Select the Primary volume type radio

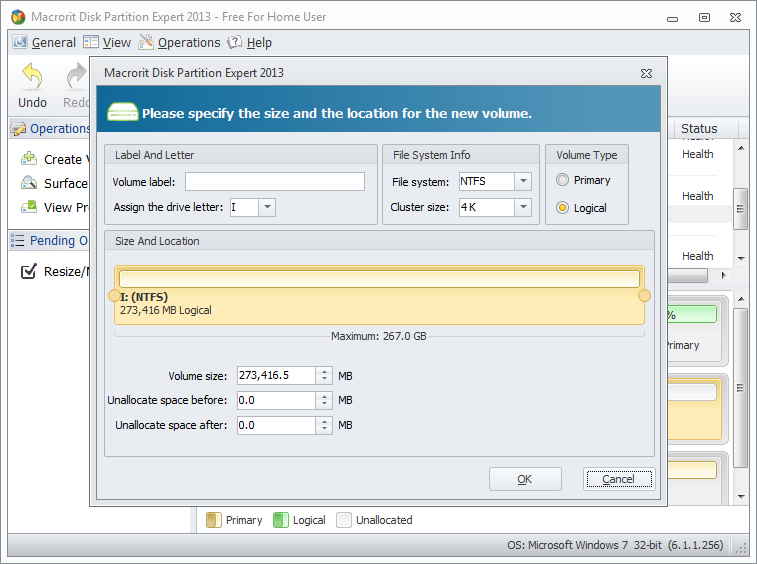[x=562, y=180]
